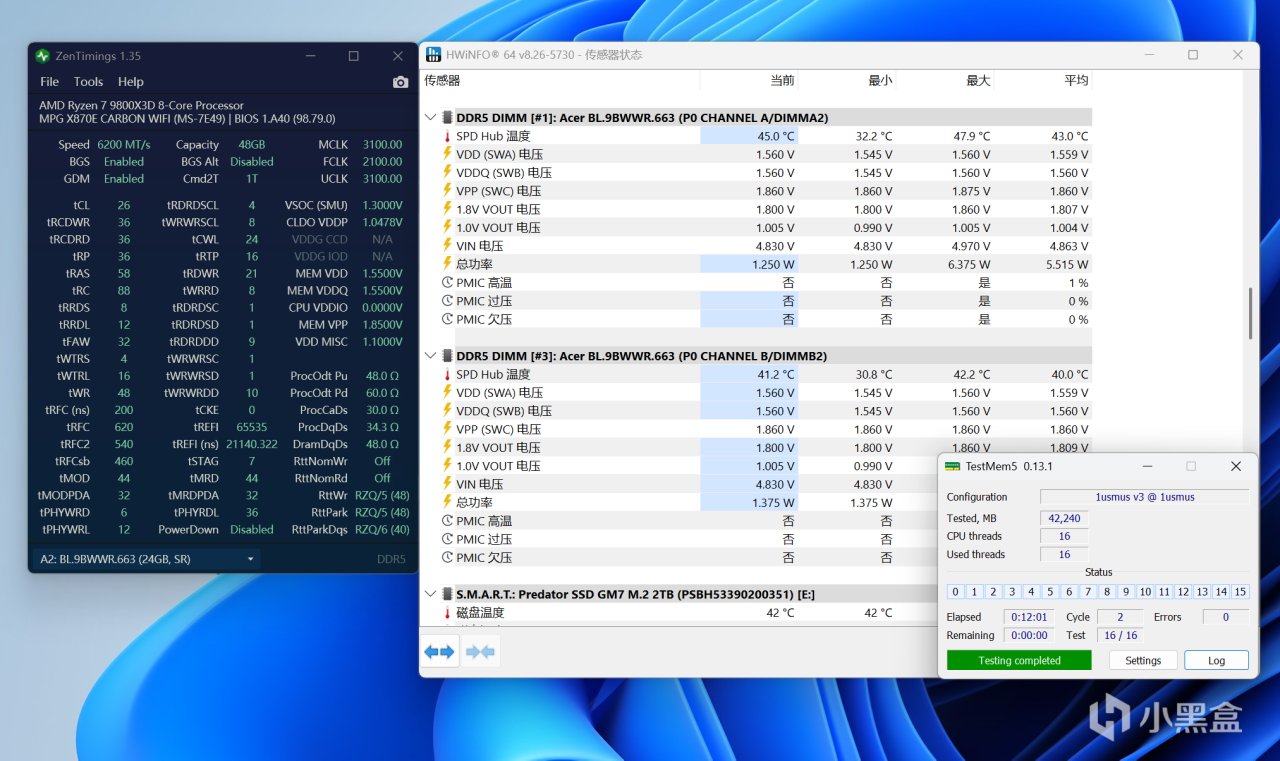Viewport: 1280px width, 761px height.
Task: Click the Settings button in TestMem5
Action: tap(1142, 660)
